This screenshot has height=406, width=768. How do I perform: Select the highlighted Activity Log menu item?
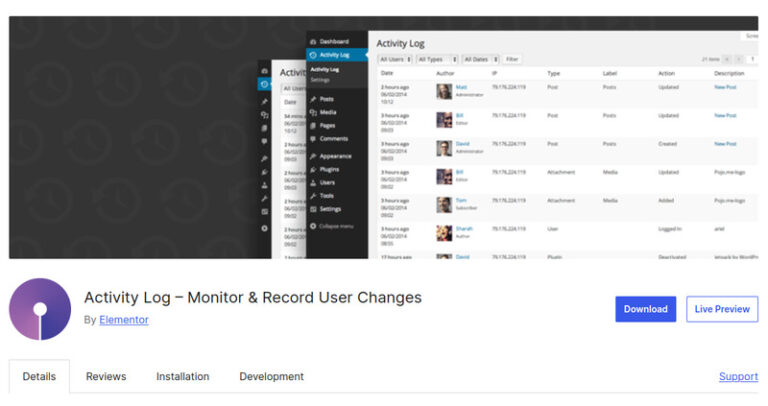[x=337, y=55]
